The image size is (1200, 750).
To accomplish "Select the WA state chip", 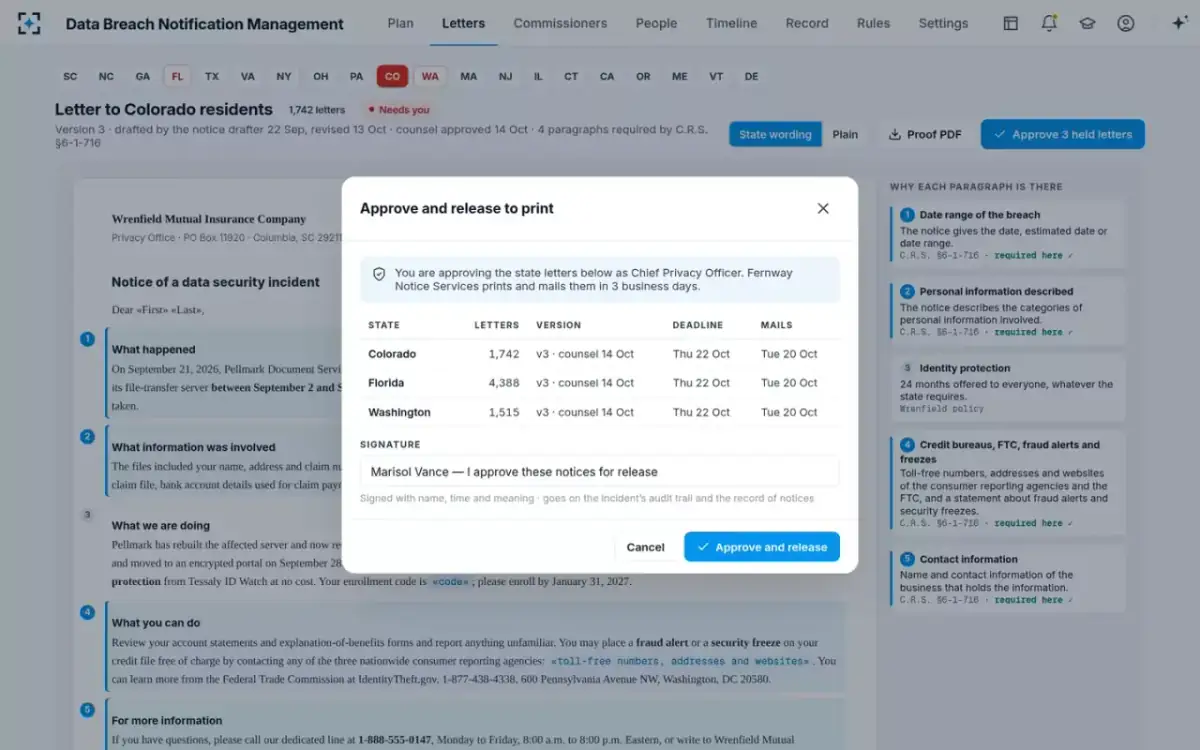I will pos(430,76).
